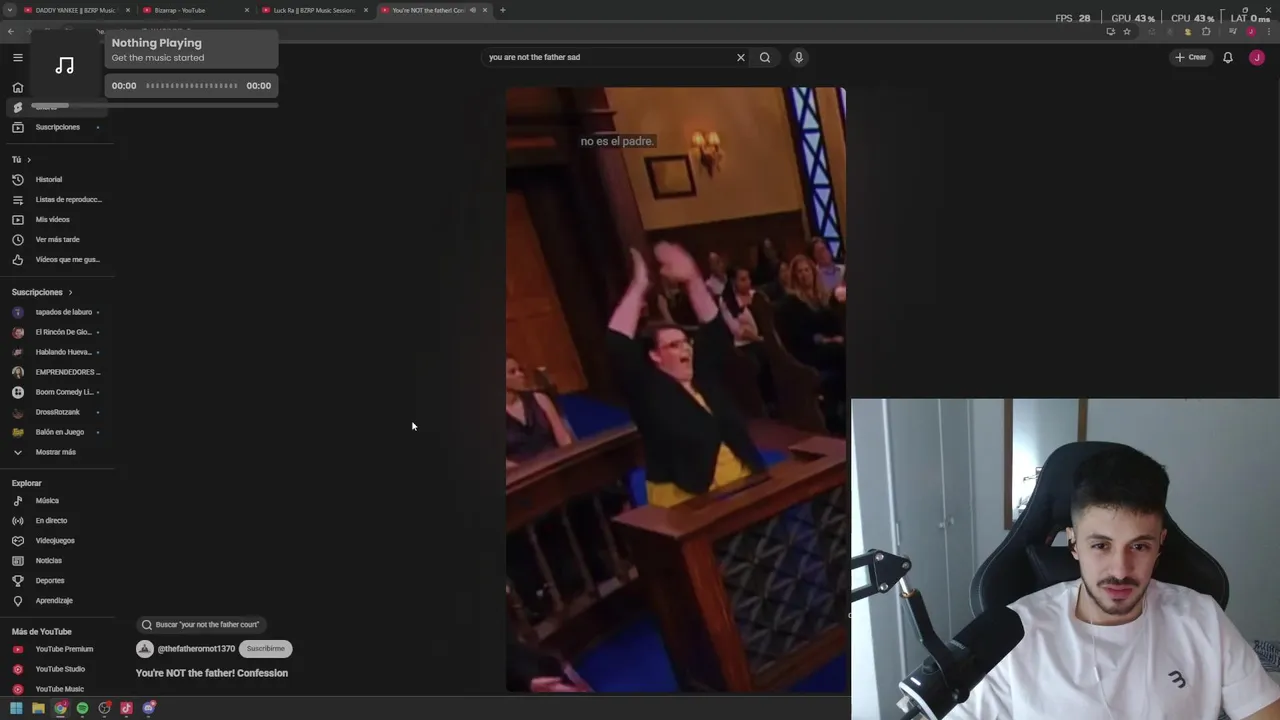The width and height of the screenshot is (1280, 720).
Task: Open Suscripciones in the sidebar
Action: coord(58,127)
